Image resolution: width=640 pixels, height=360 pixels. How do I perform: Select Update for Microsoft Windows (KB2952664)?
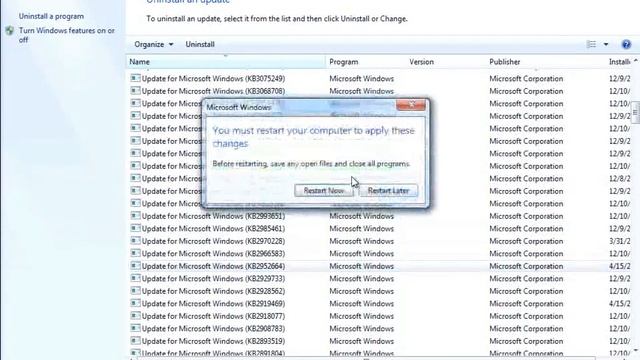(213, 266)
